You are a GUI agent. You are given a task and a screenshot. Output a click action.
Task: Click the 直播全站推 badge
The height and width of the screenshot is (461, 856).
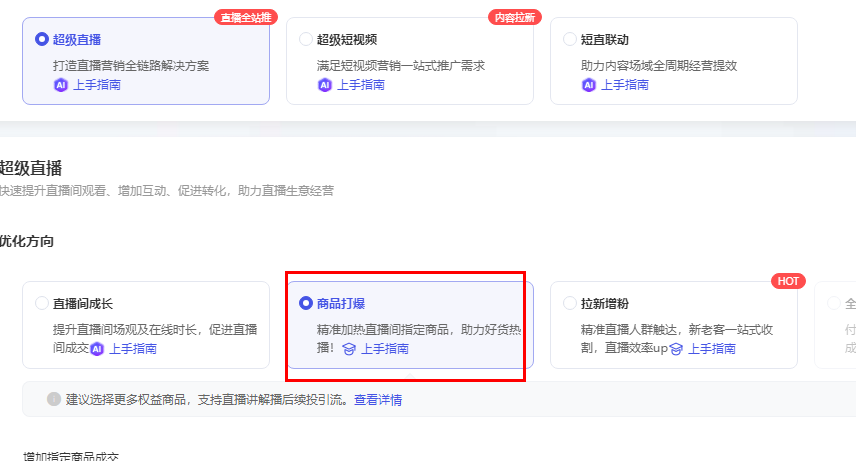[244, 17]
